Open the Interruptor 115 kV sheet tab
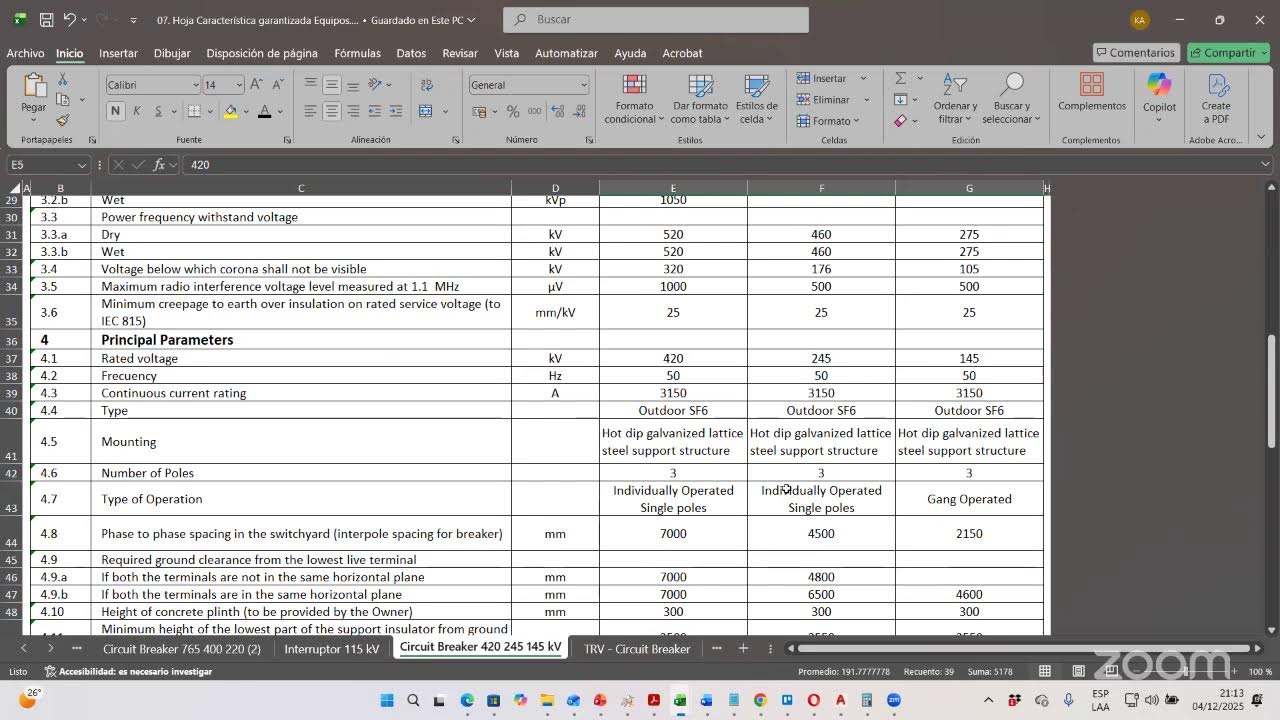Viewport: 1280px width, 720px height. coord(332,649)
